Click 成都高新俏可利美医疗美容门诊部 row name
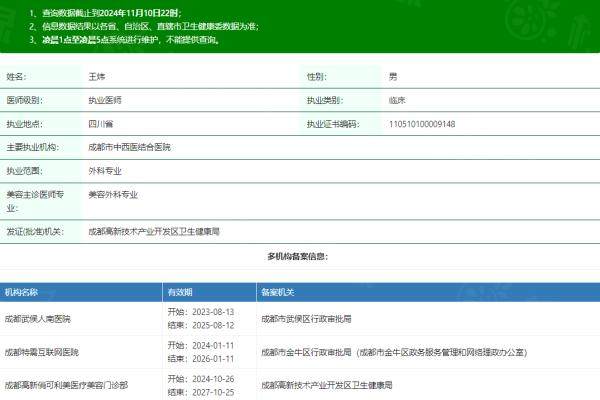 (x=66, y=385)
